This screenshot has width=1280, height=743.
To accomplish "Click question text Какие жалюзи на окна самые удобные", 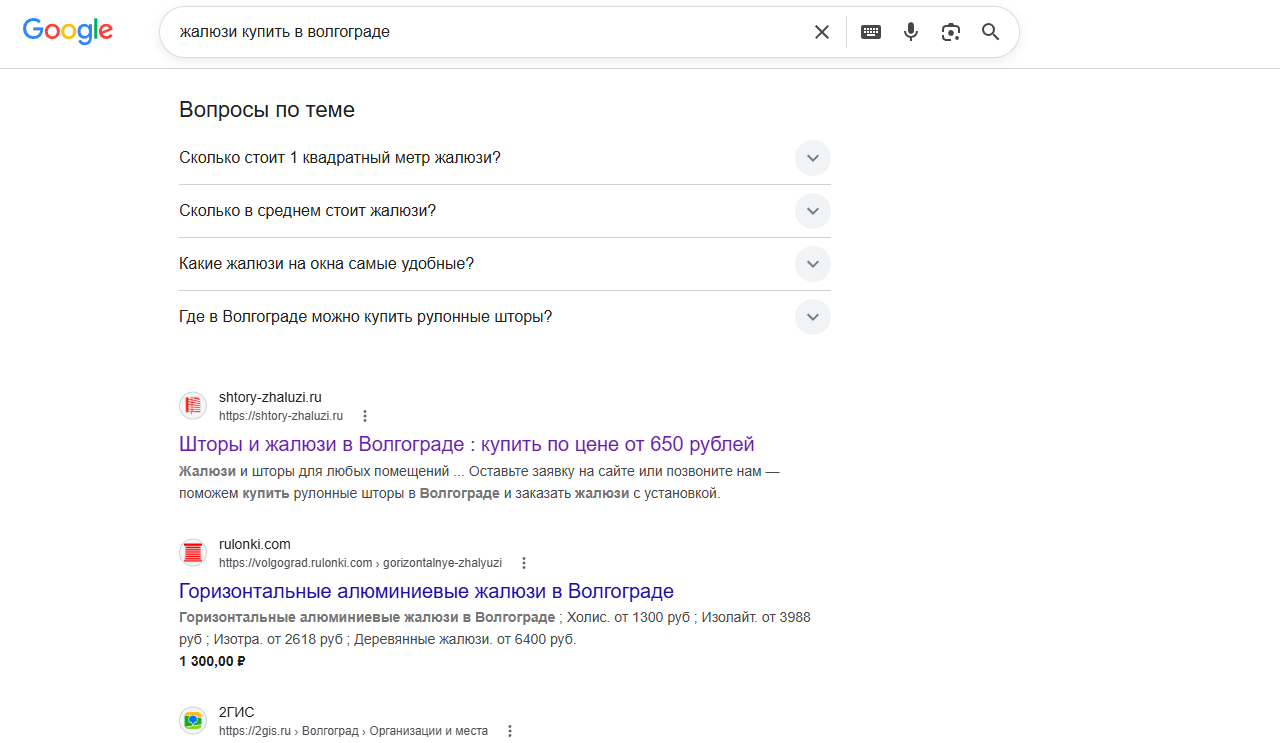I will [x=327, y=264].
